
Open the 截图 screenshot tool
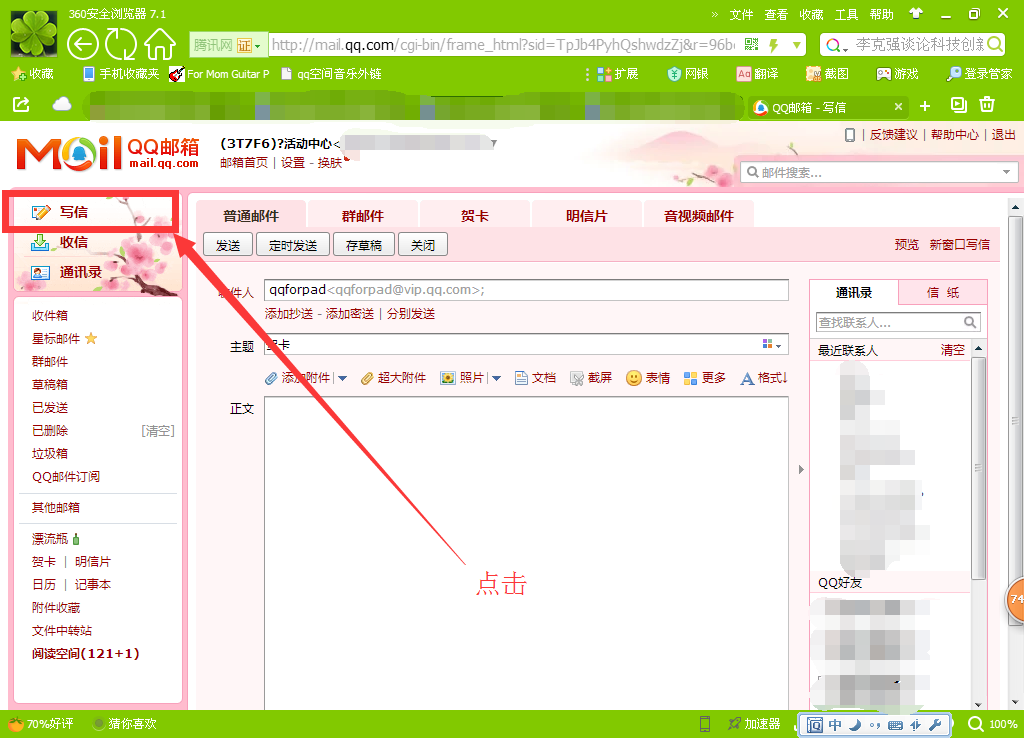827,74
